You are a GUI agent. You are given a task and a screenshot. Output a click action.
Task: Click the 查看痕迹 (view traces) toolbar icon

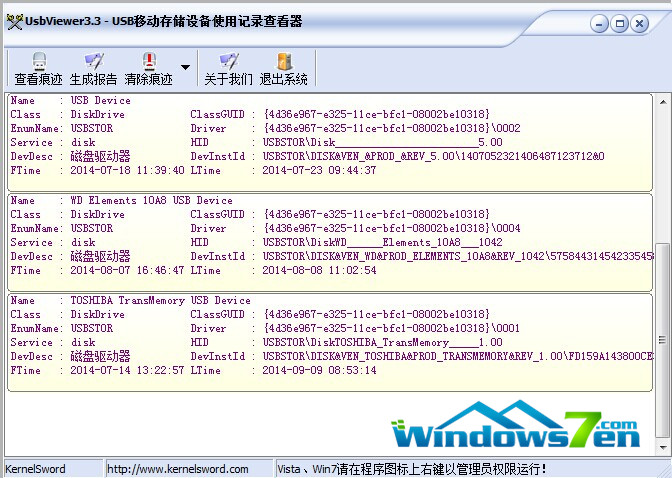click(x=39, y=69)
